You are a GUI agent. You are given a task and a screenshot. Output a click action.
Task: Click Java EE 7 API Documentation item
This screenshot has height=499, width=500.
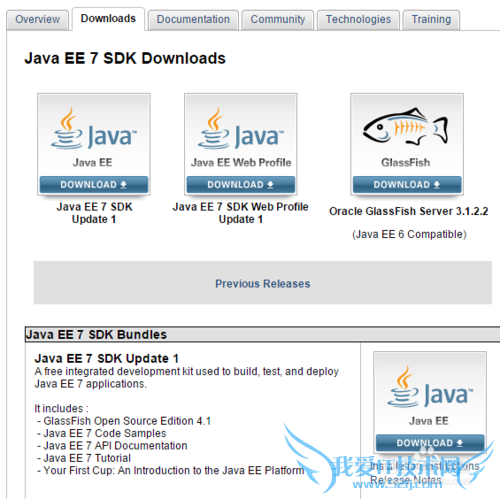(x=115, y=446)
